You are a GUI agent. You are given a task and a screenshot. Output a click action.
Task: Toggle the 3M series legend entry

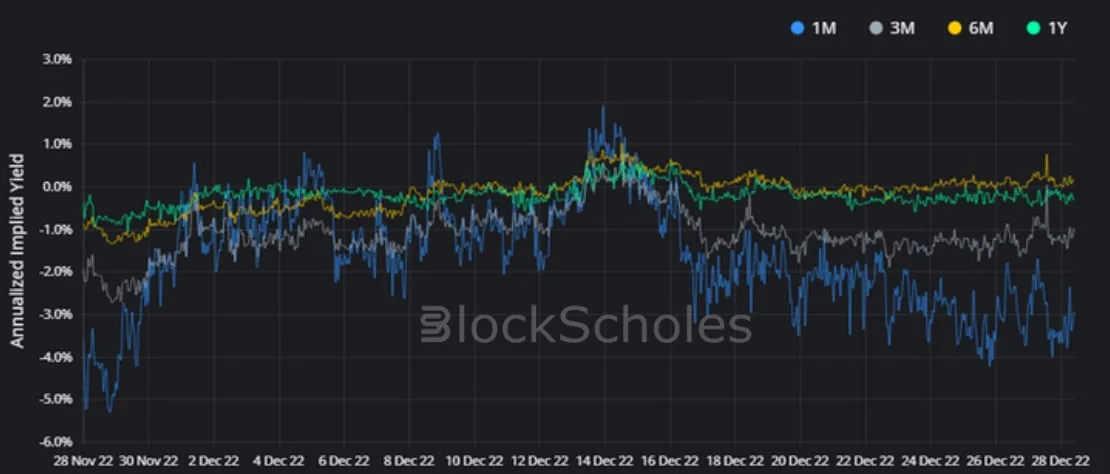point(893,29)
